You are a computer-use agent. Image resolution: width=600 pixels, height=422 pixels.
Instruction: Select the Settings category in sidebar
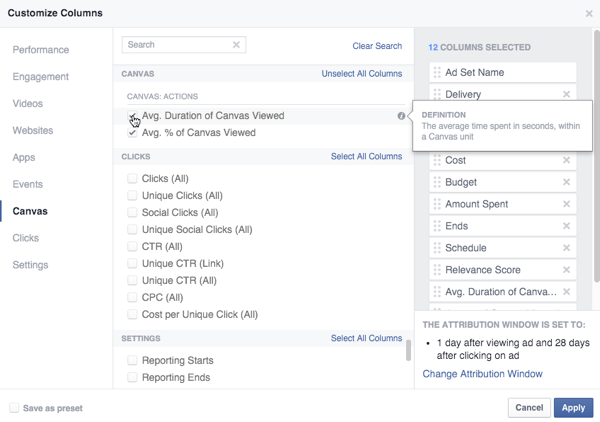[30, 265]
